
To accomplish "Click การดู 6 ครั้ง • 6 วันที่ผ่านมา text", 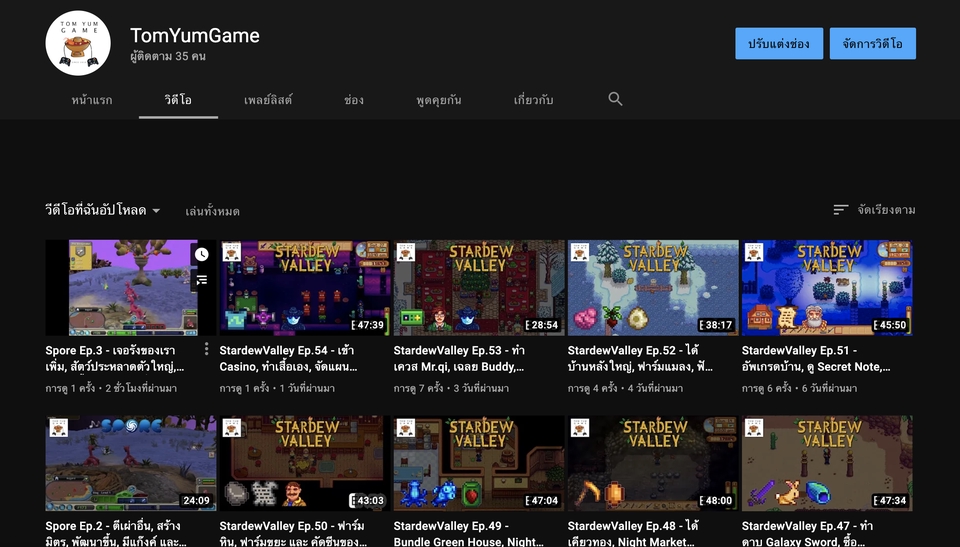I will (x=800, y=388).
